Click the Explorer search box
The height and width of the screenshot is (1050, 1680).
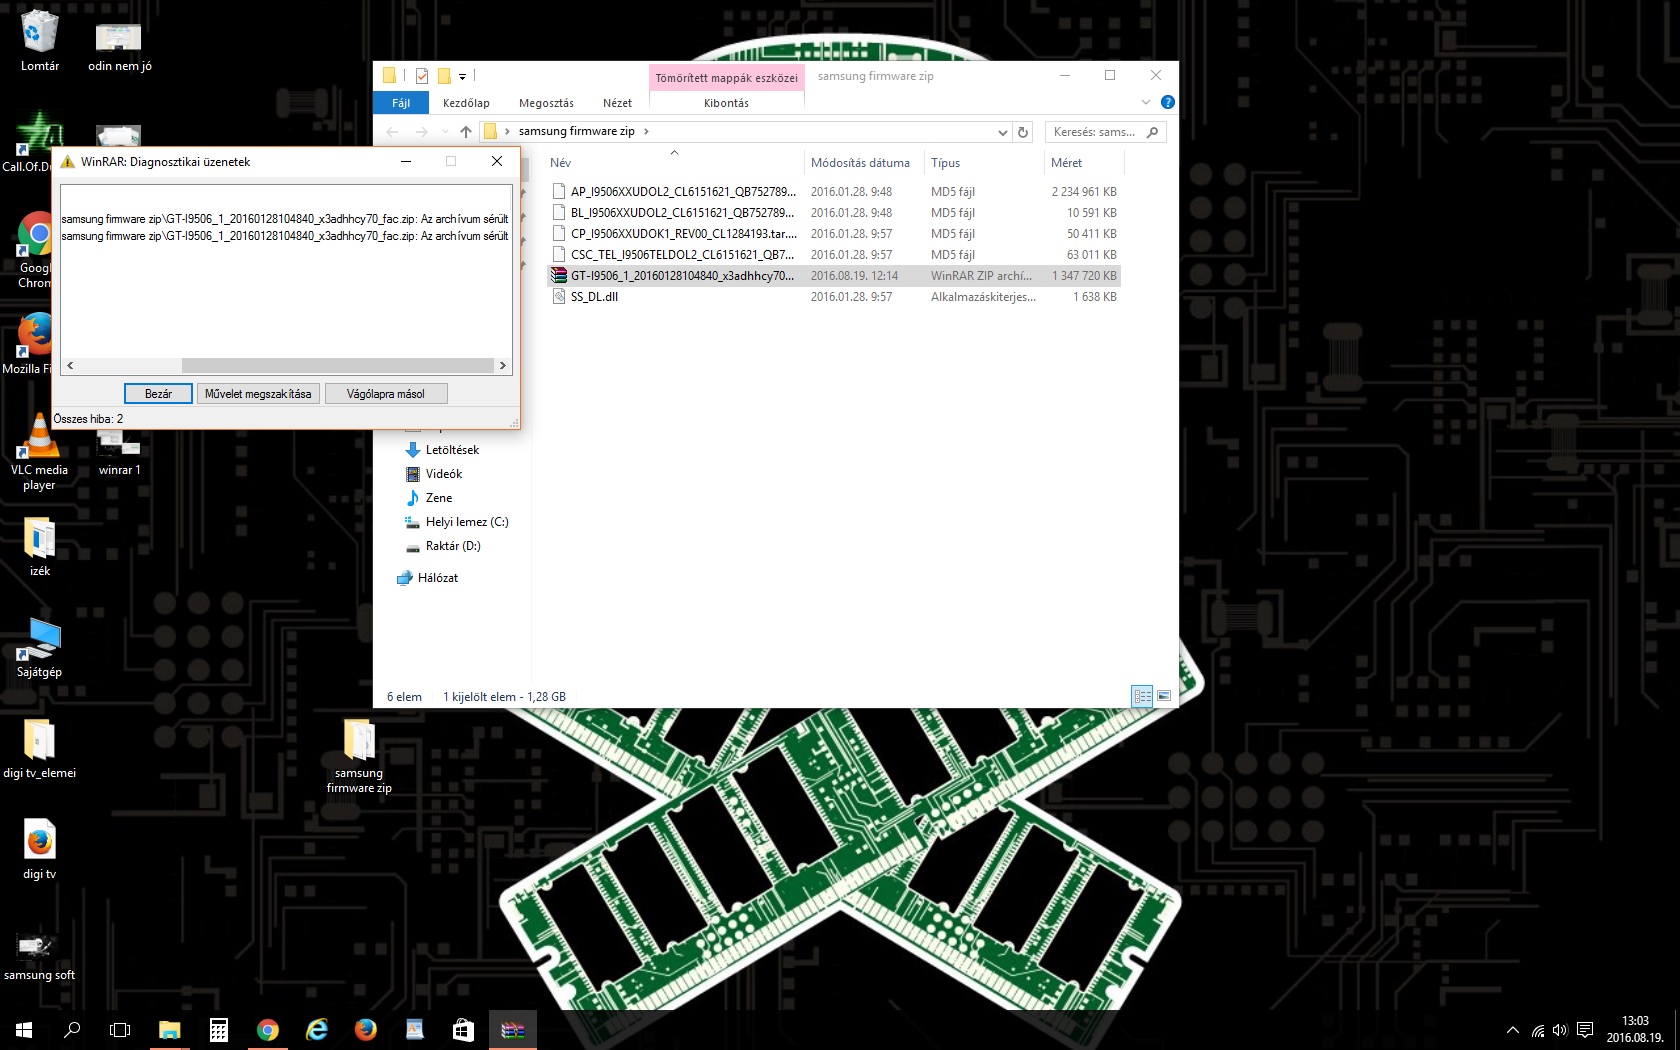[x=1105, y=132]
